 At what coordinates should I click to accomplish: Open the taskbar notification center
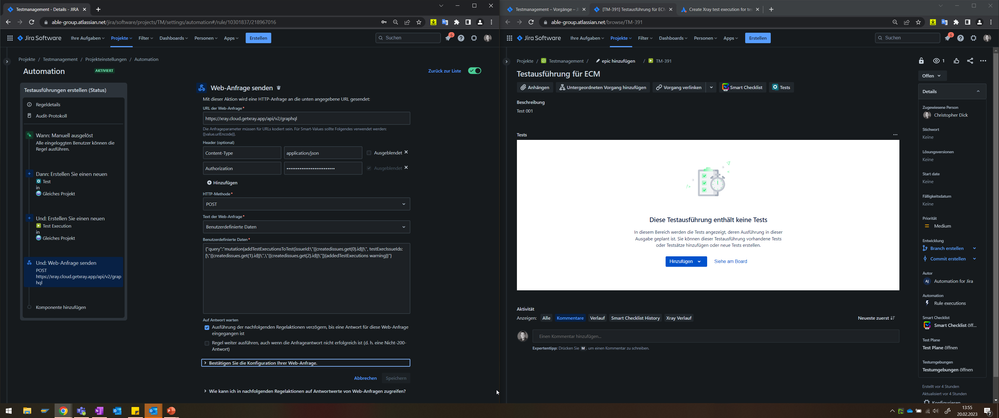click(x=988, y=411)
